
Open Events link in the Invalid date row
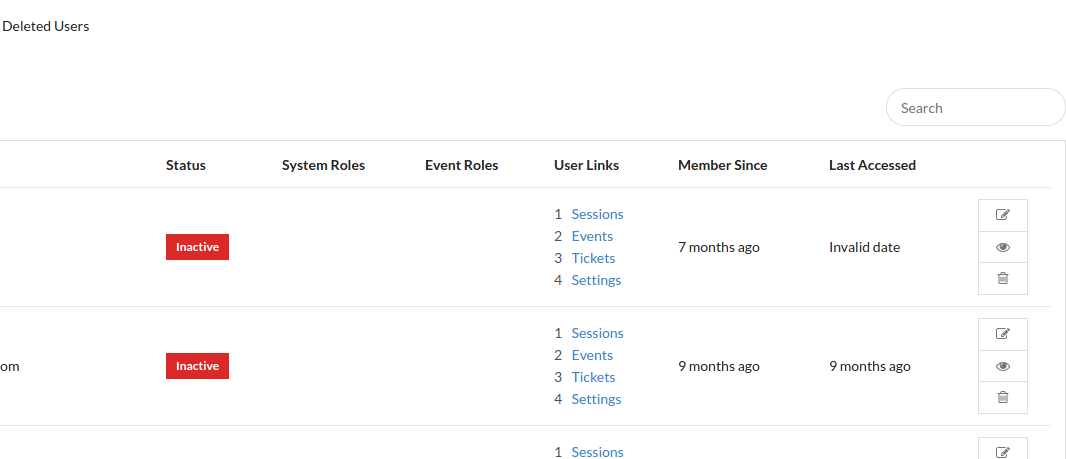[x=592, y=236]
